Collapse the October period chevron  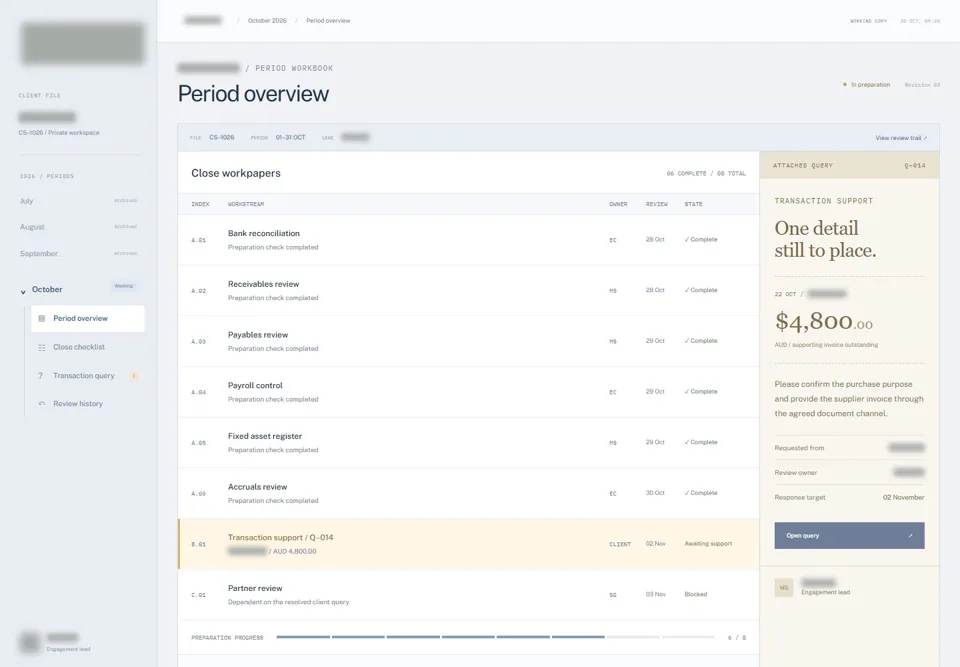click(x=23, y=292)
